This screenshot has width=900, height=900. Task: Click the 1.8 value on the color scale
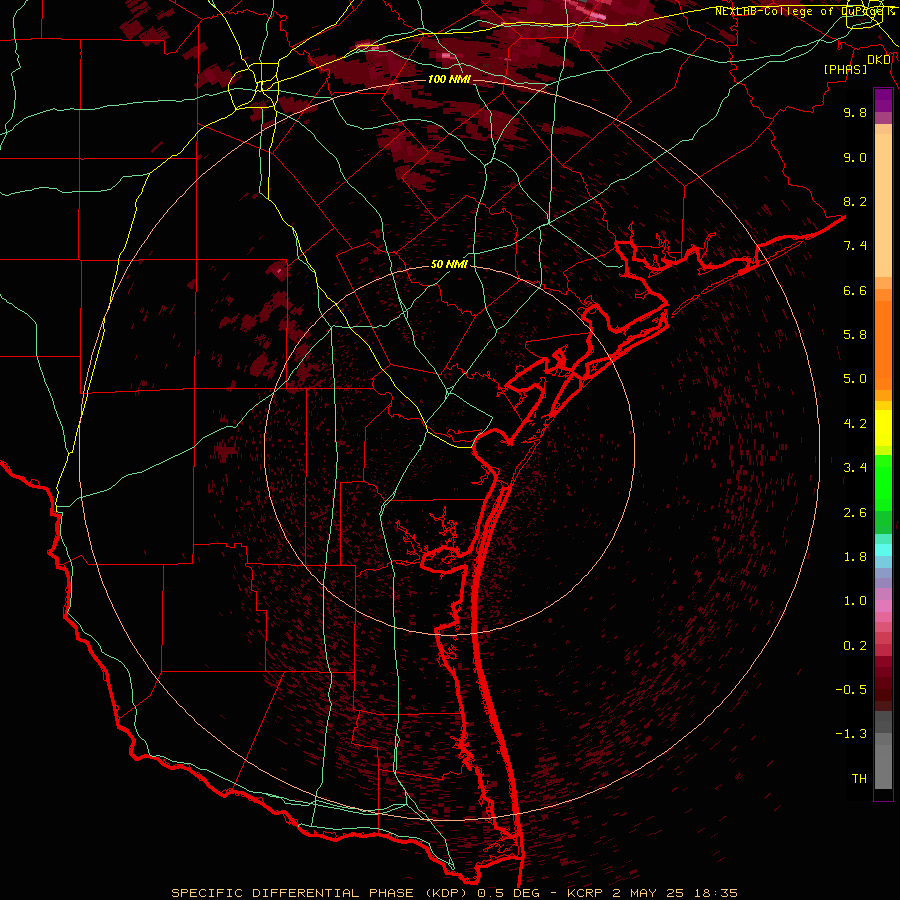pyautogui.click(x=855, y=557)
